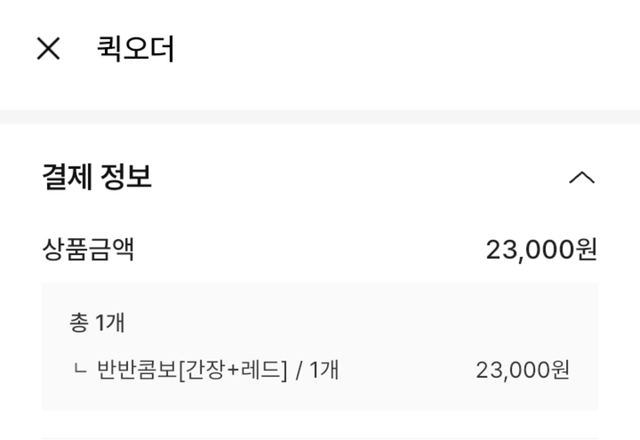Click the 총 1개 count text
640x440 pixels.
96,322
